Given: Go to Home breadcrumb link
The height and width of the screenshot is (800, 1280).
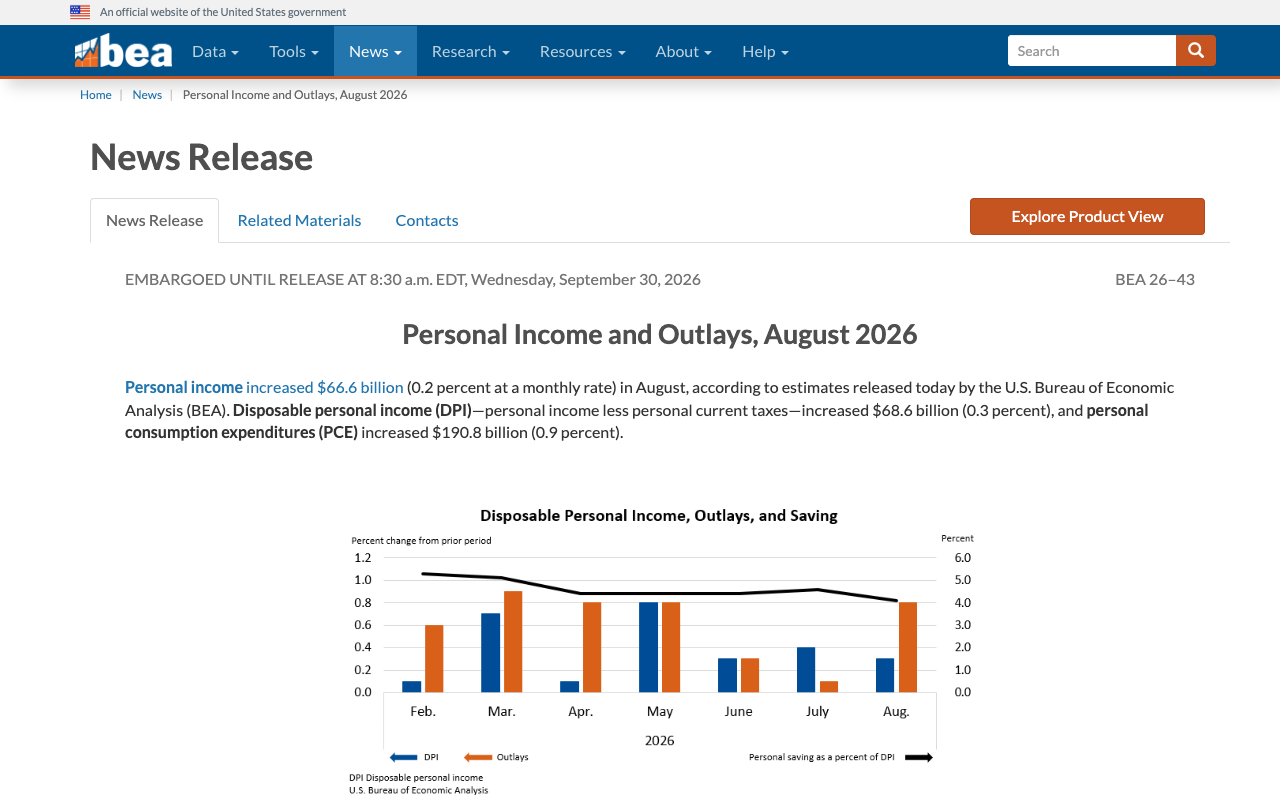Looking at the screenshot, I should pyautogui.click(x=96, y=94).
